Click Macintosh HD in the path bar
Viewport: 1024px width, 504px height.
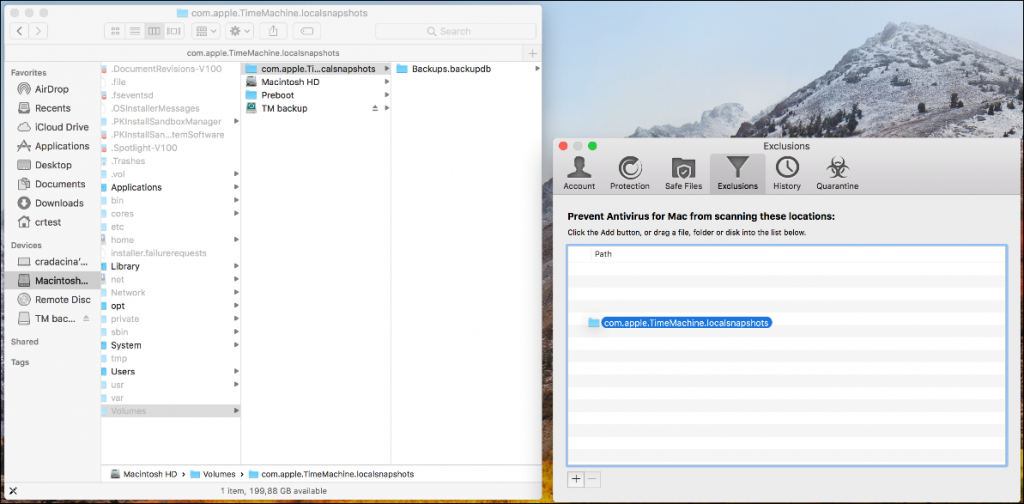pos(144,474)
